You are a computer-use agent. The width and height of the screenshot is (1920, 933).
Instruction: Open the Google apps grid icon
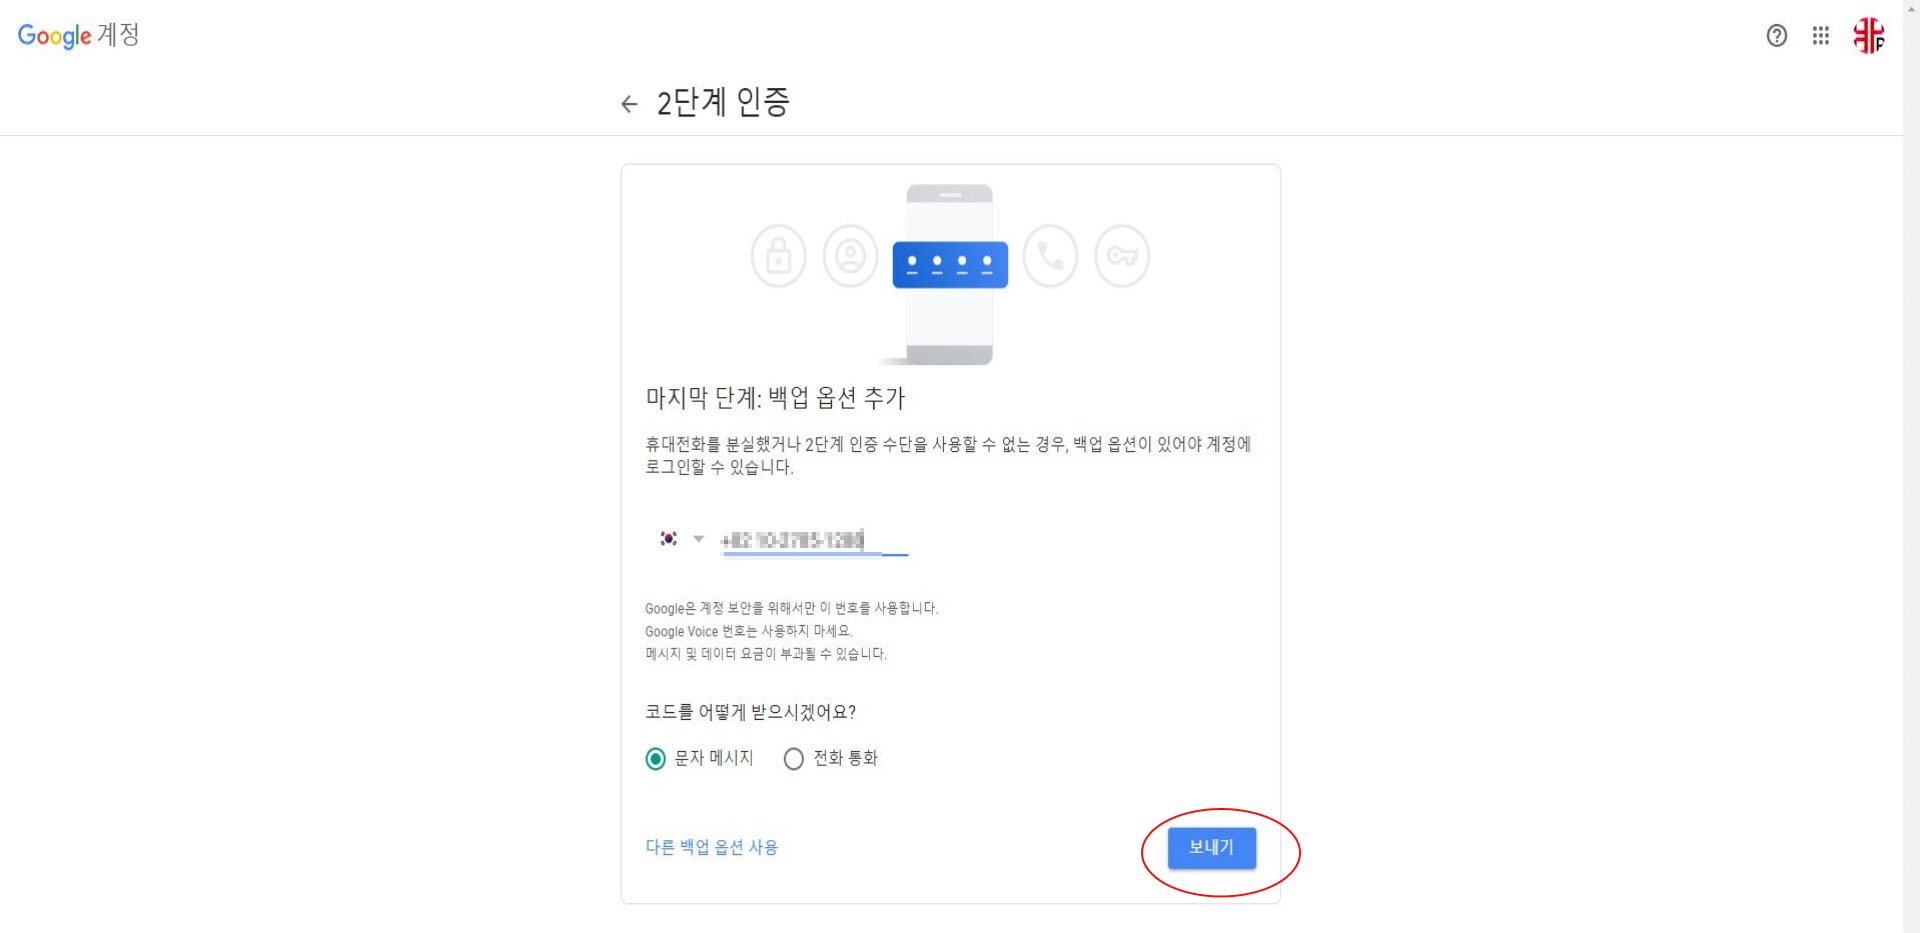coord(1821,36)
